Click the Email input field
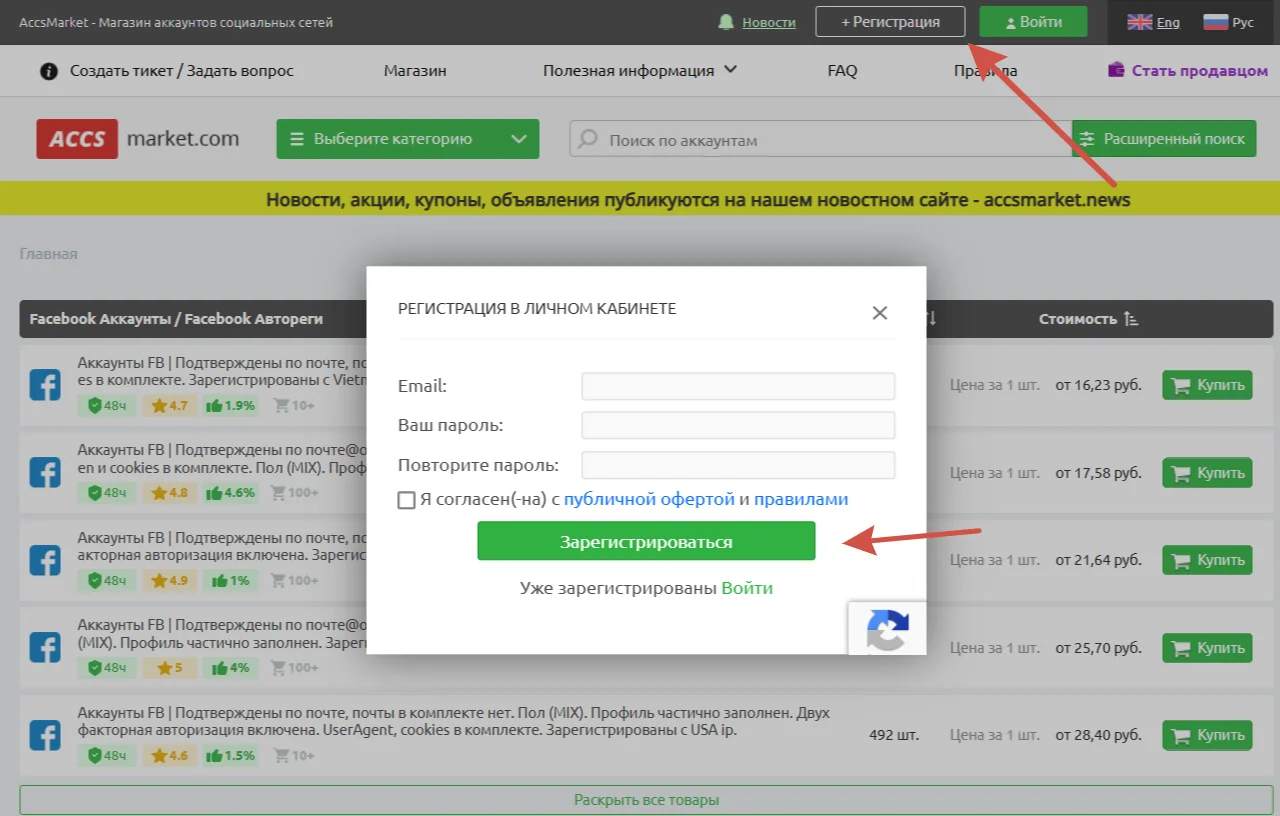 738,386
